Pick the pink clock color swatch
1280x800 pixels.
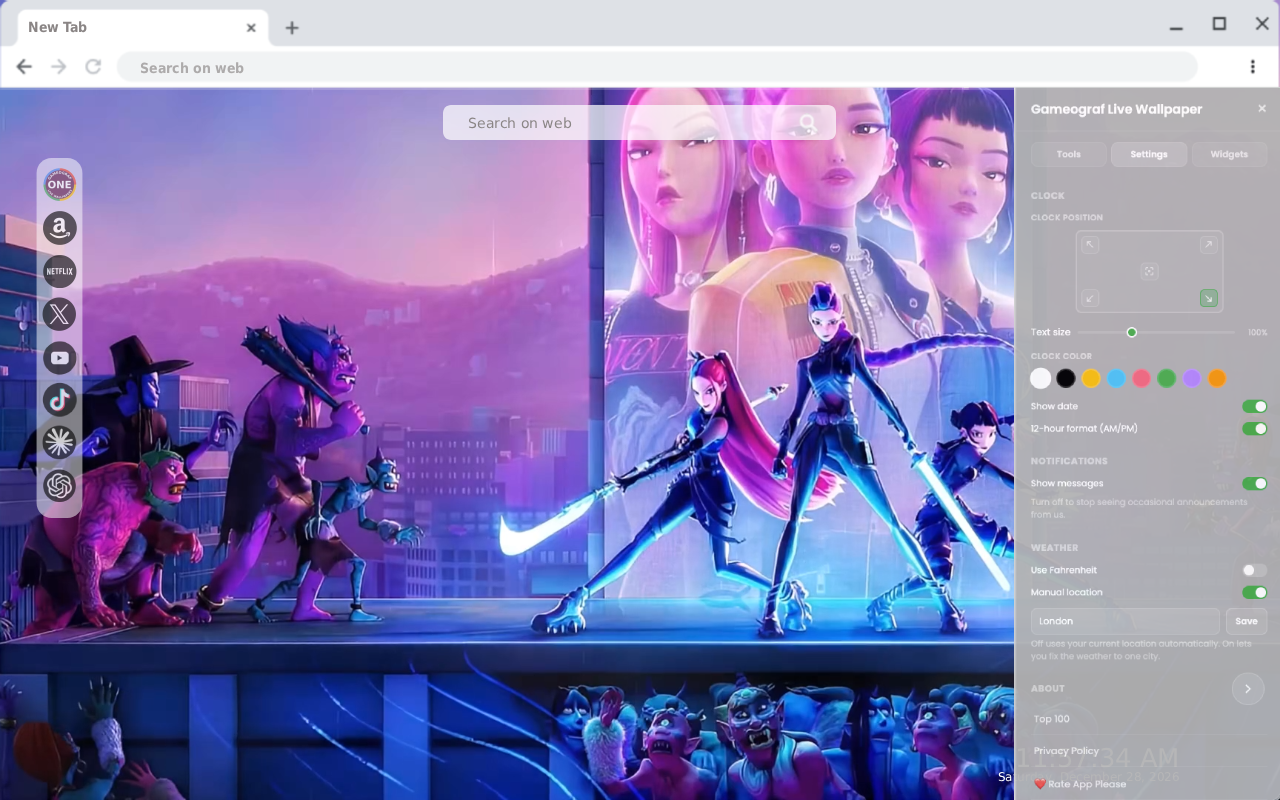[1141, 378]
